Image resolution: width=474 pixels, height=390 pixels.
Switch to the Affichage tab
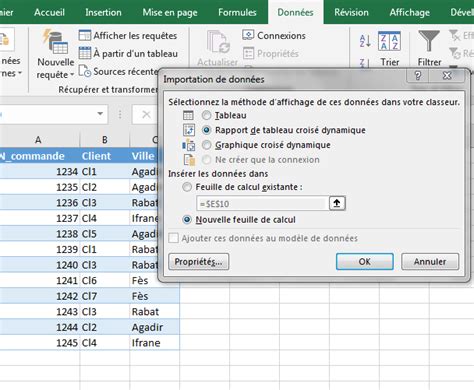coord(409,12)
